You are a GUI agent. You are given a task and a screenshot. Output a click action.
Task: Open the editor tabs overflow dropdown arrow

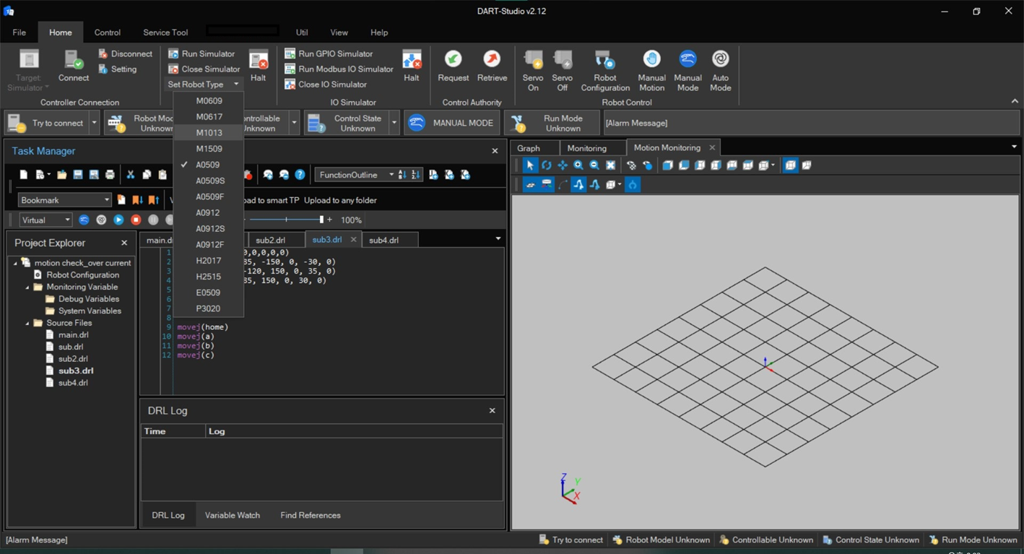[x=498, y=239]
